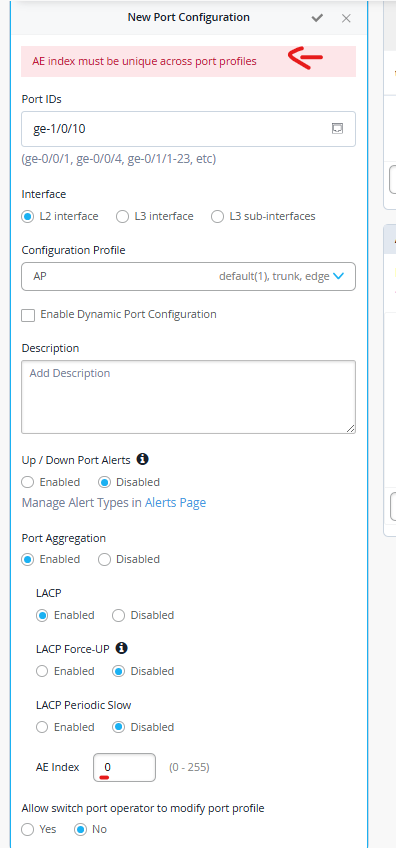View info tooltip for LACP Force-UP
396x848 pixels.
tap(122, 647)
